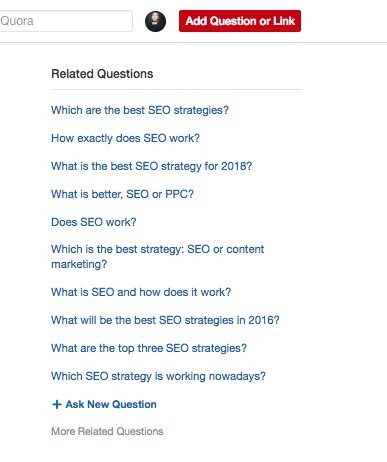Image resolution: width=387 pixels, height=462 pixels.
Task: Open "How exactly does SEO work?" question
Action: 125,138
